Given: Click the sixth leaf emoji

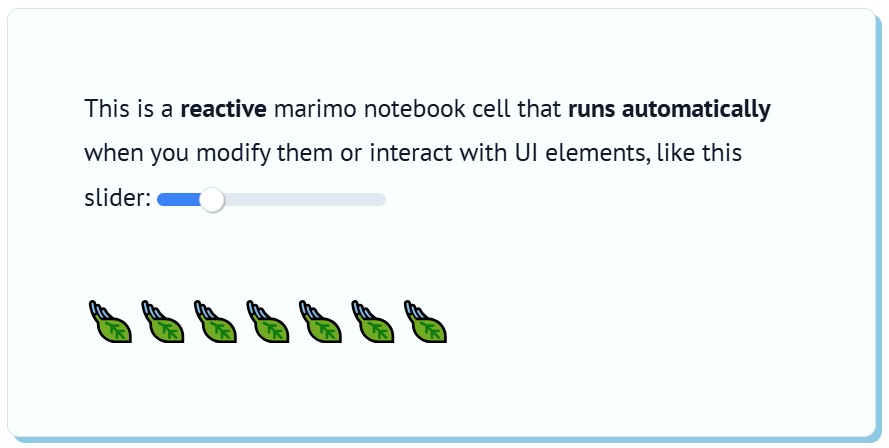Looking at the screenshot, I should [x=372, y=322].
